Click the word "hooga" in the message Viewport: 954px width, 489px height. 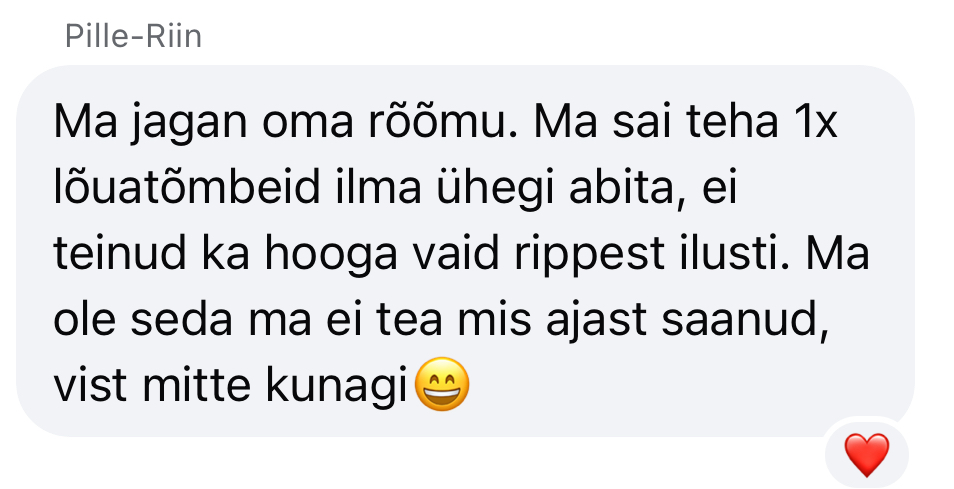pos(331,253)
